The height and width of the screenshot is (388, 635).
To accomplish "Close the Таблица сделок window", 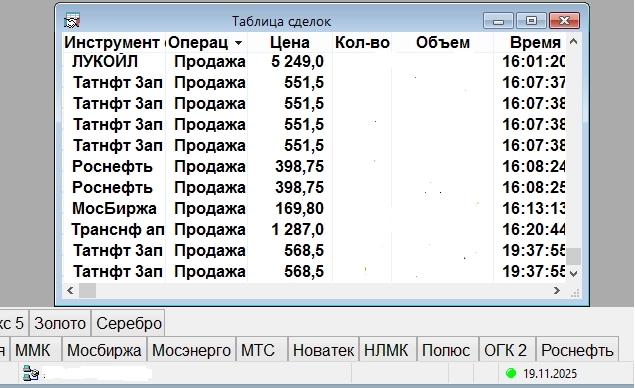I will coord(565,20).
